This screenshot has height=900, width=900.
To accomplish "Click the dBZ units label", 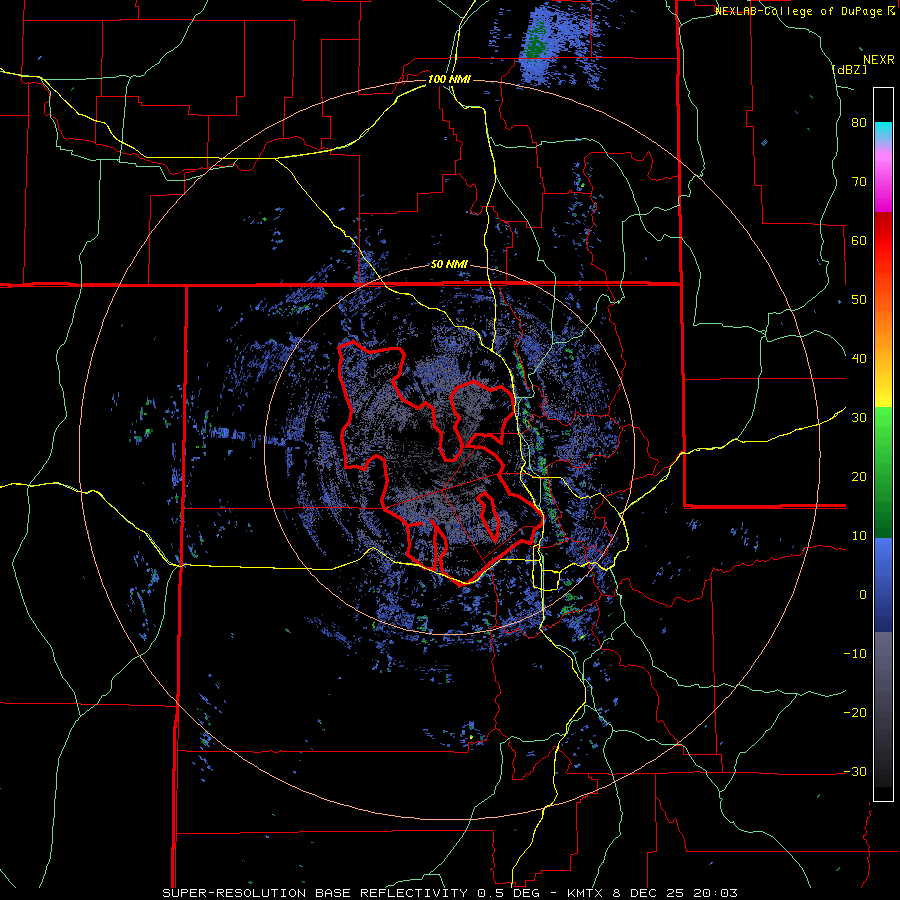I will point(849,69).
